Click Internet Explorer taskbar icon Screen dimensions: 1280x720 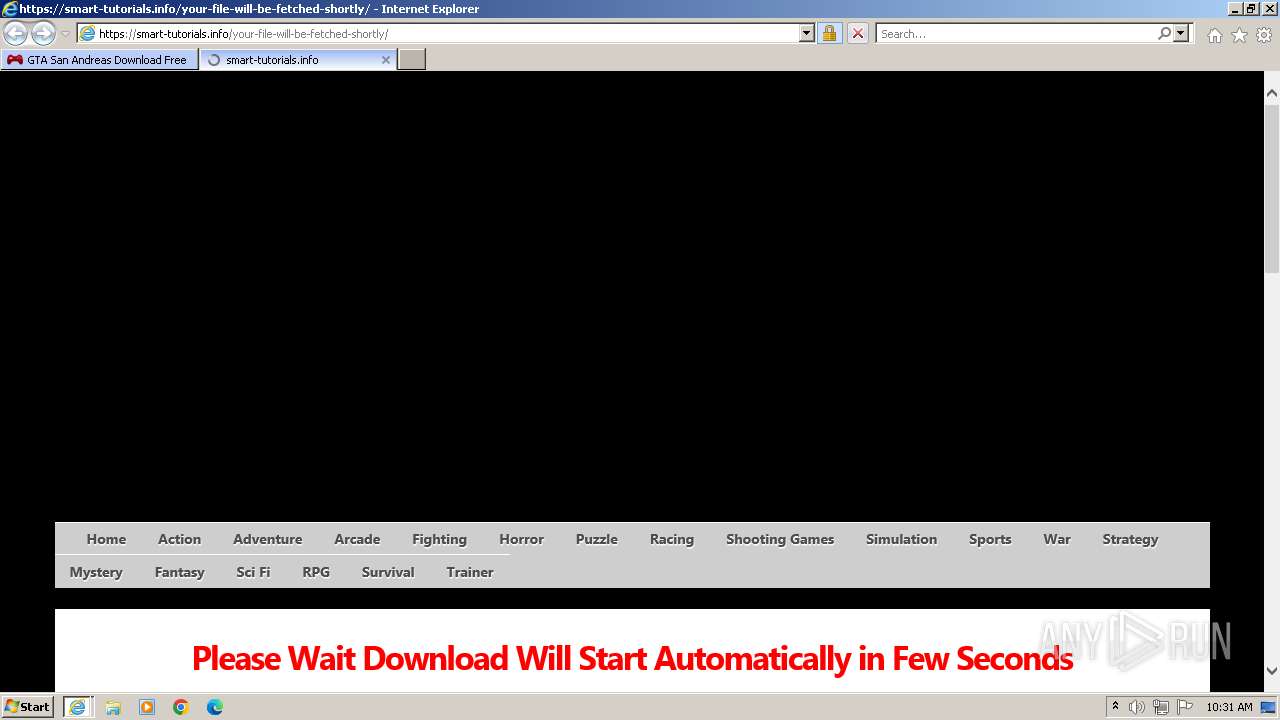pyautogui.click(x=77, y=707)
